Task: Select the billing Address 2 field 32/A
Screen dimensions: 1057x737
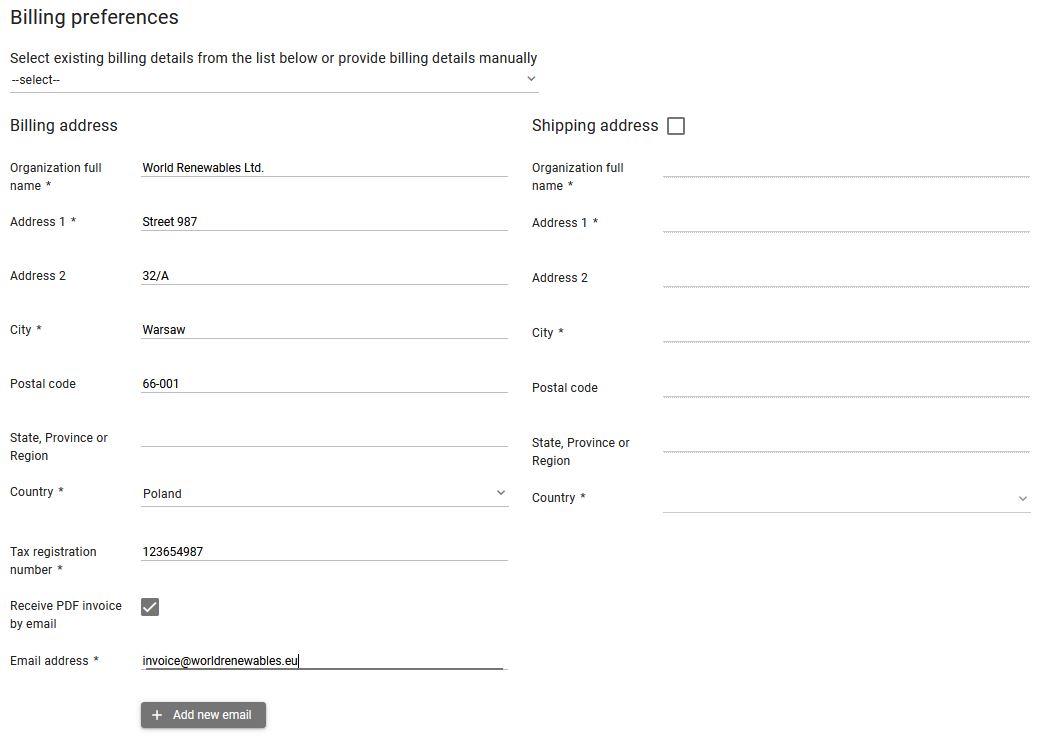Action: tap(324, 276)
